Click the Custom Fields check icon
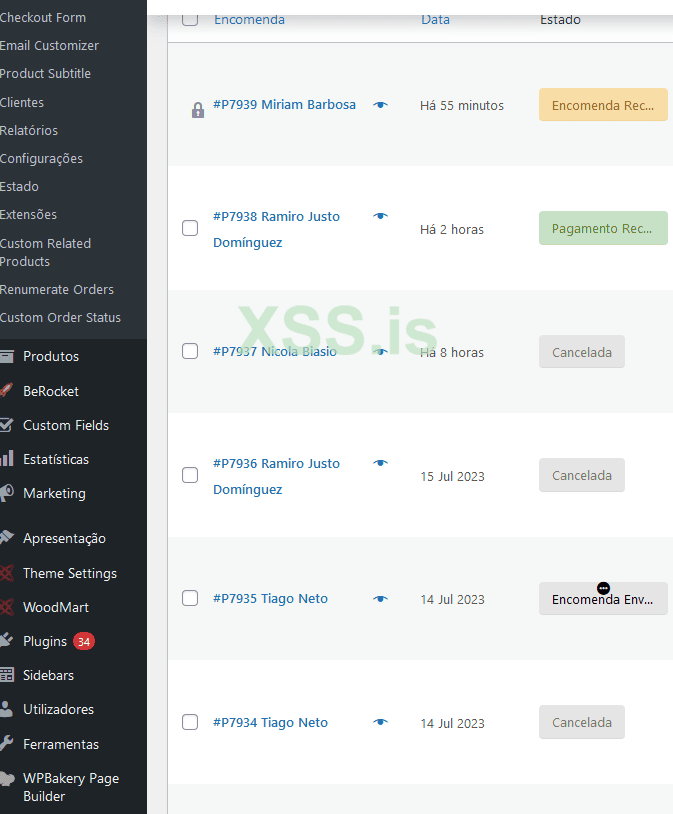The image size is (673, 814). [x=6, y=425]
